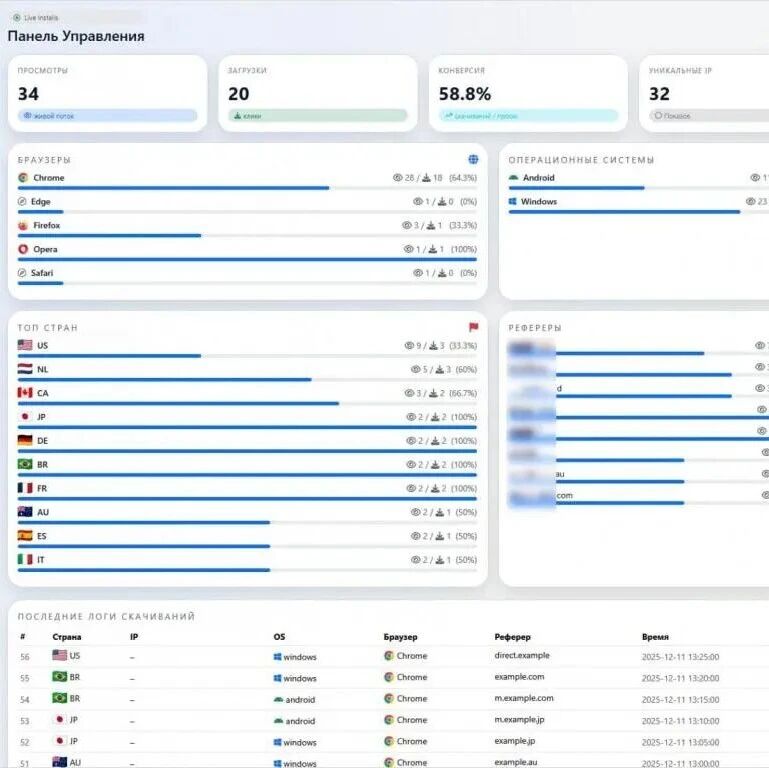
Task: Click the android icon in log row 54
Action: pos(279,699)
